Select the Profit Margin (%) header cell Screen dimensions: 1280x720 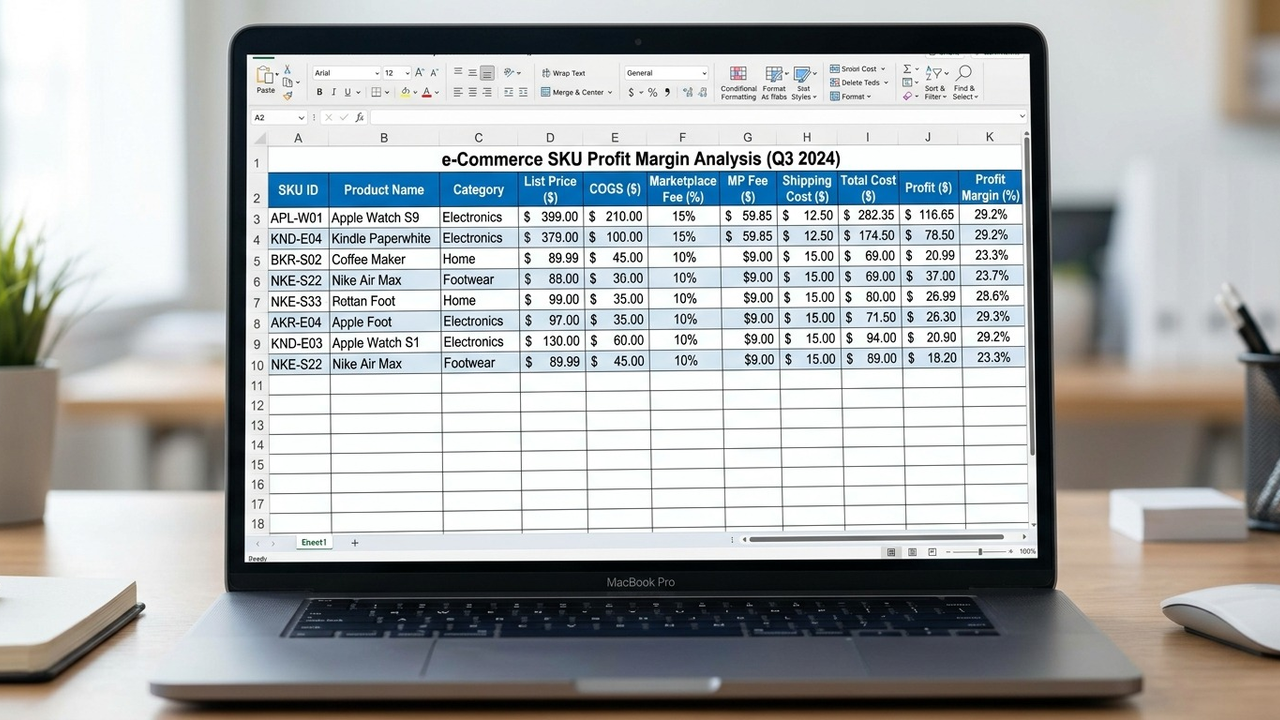(x=990, y=188)
